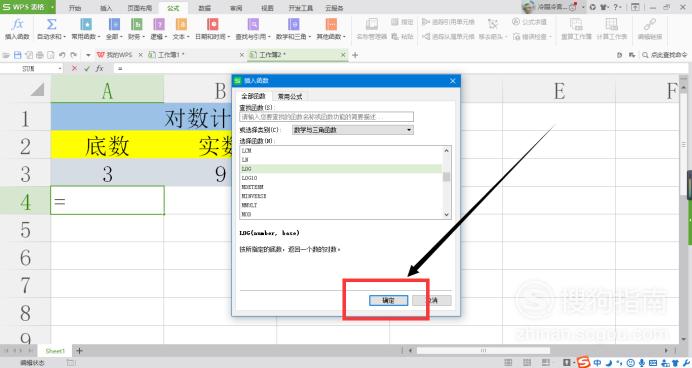Viewport: 692px width, 368px height.
Task: Open the help question mark dropdown
Action: pos(617,7)
